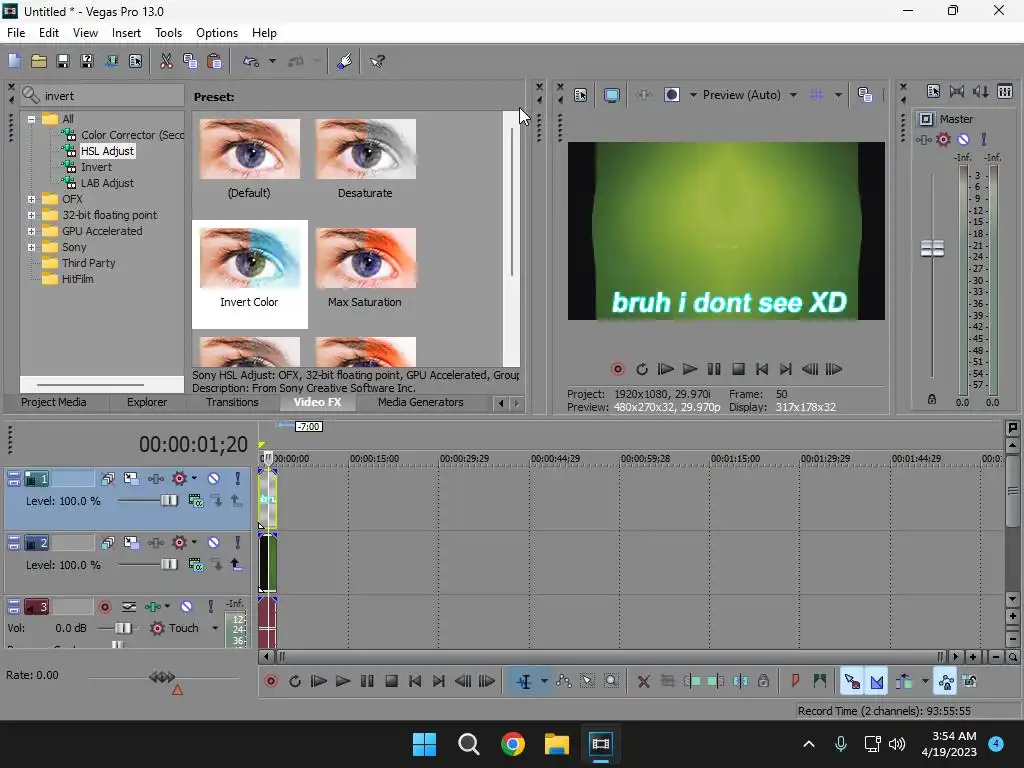Open the overlays grid dropdown arrow
1024x768 pixels.
pos(838,95)
